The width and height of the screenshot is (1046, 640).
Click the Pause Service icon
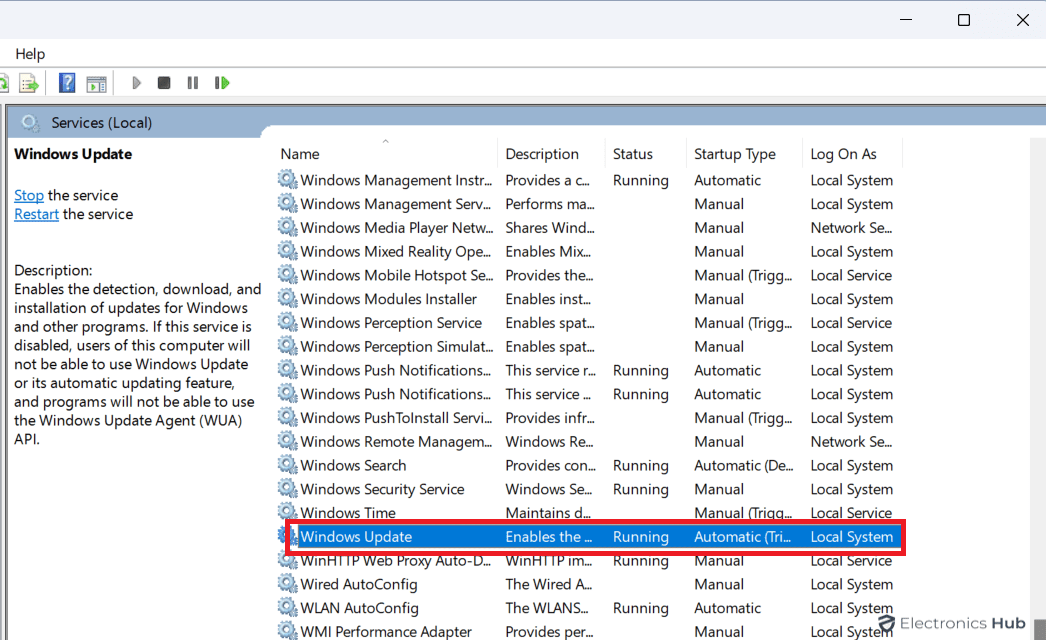[192, 83]
